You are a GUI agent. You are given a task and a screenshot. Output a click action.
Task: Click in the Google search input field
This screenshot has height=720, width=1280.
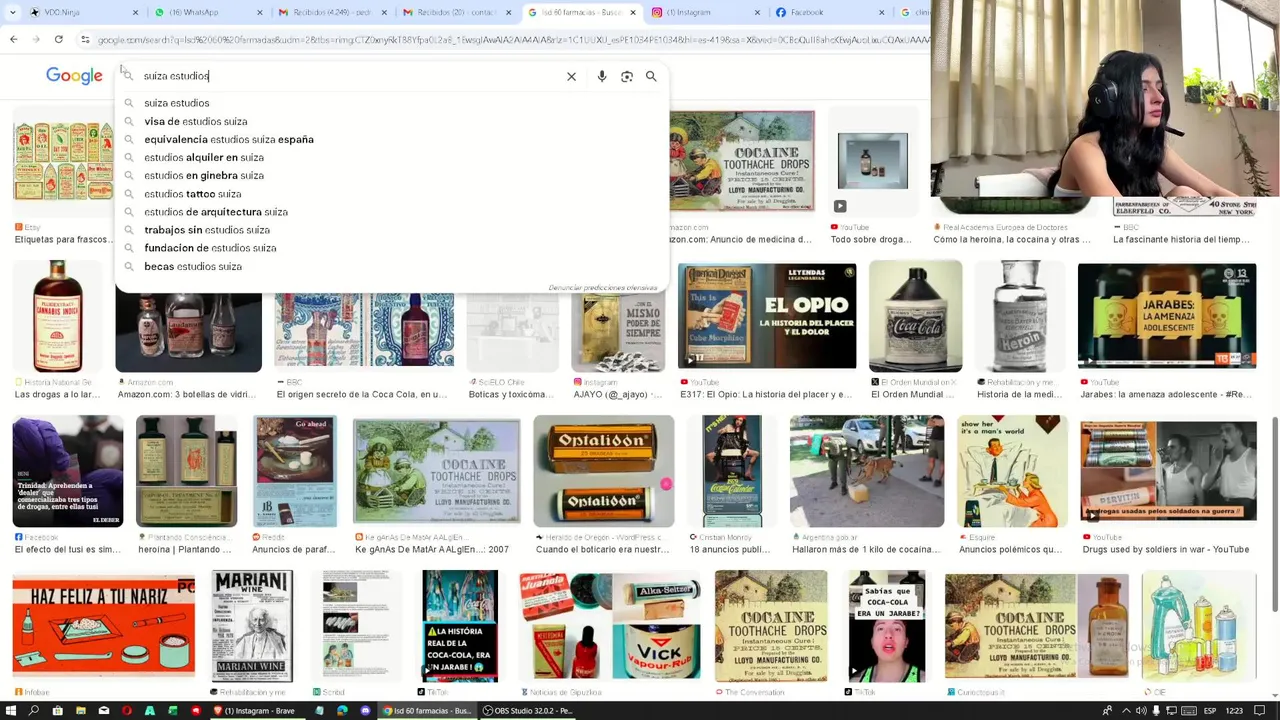[x=350, y=76]
